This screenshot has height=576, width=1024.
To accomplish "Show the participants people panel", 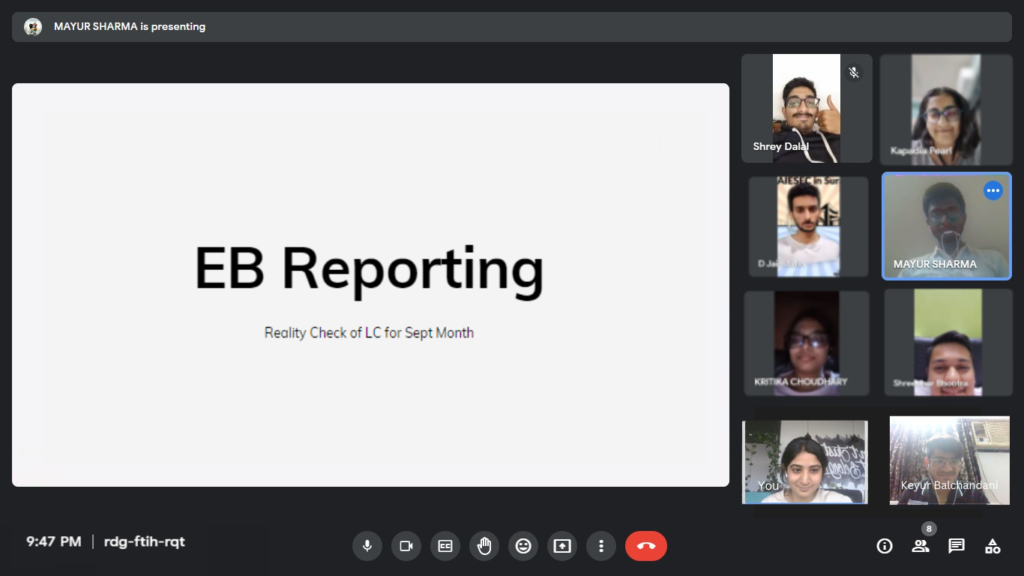I will click(920, 546).
